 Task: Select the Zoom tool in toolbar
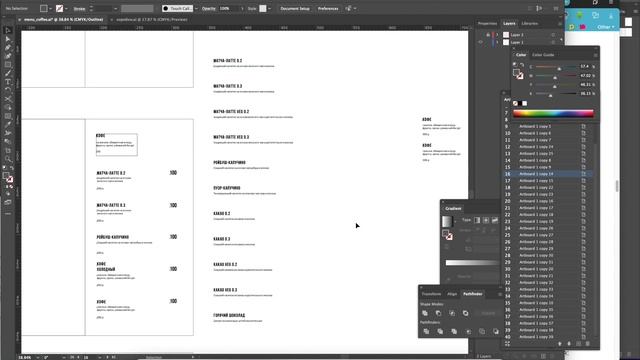8,159
